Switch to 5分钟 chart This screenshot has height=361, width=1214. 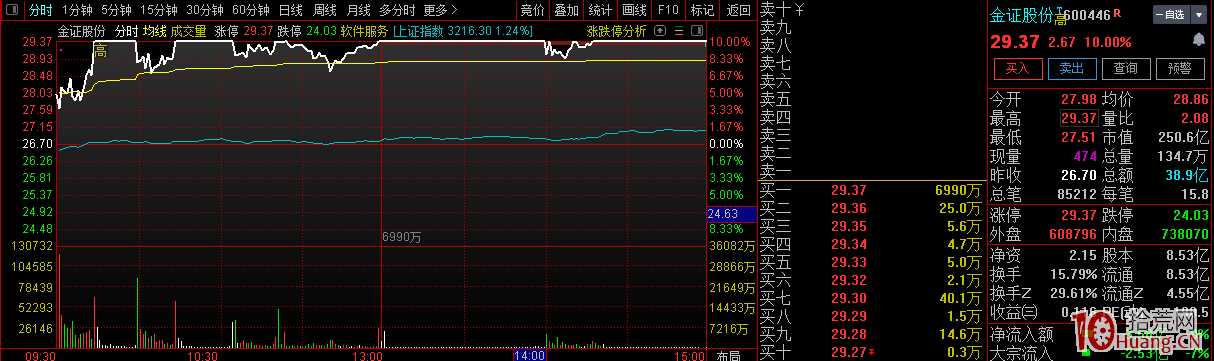116,10
